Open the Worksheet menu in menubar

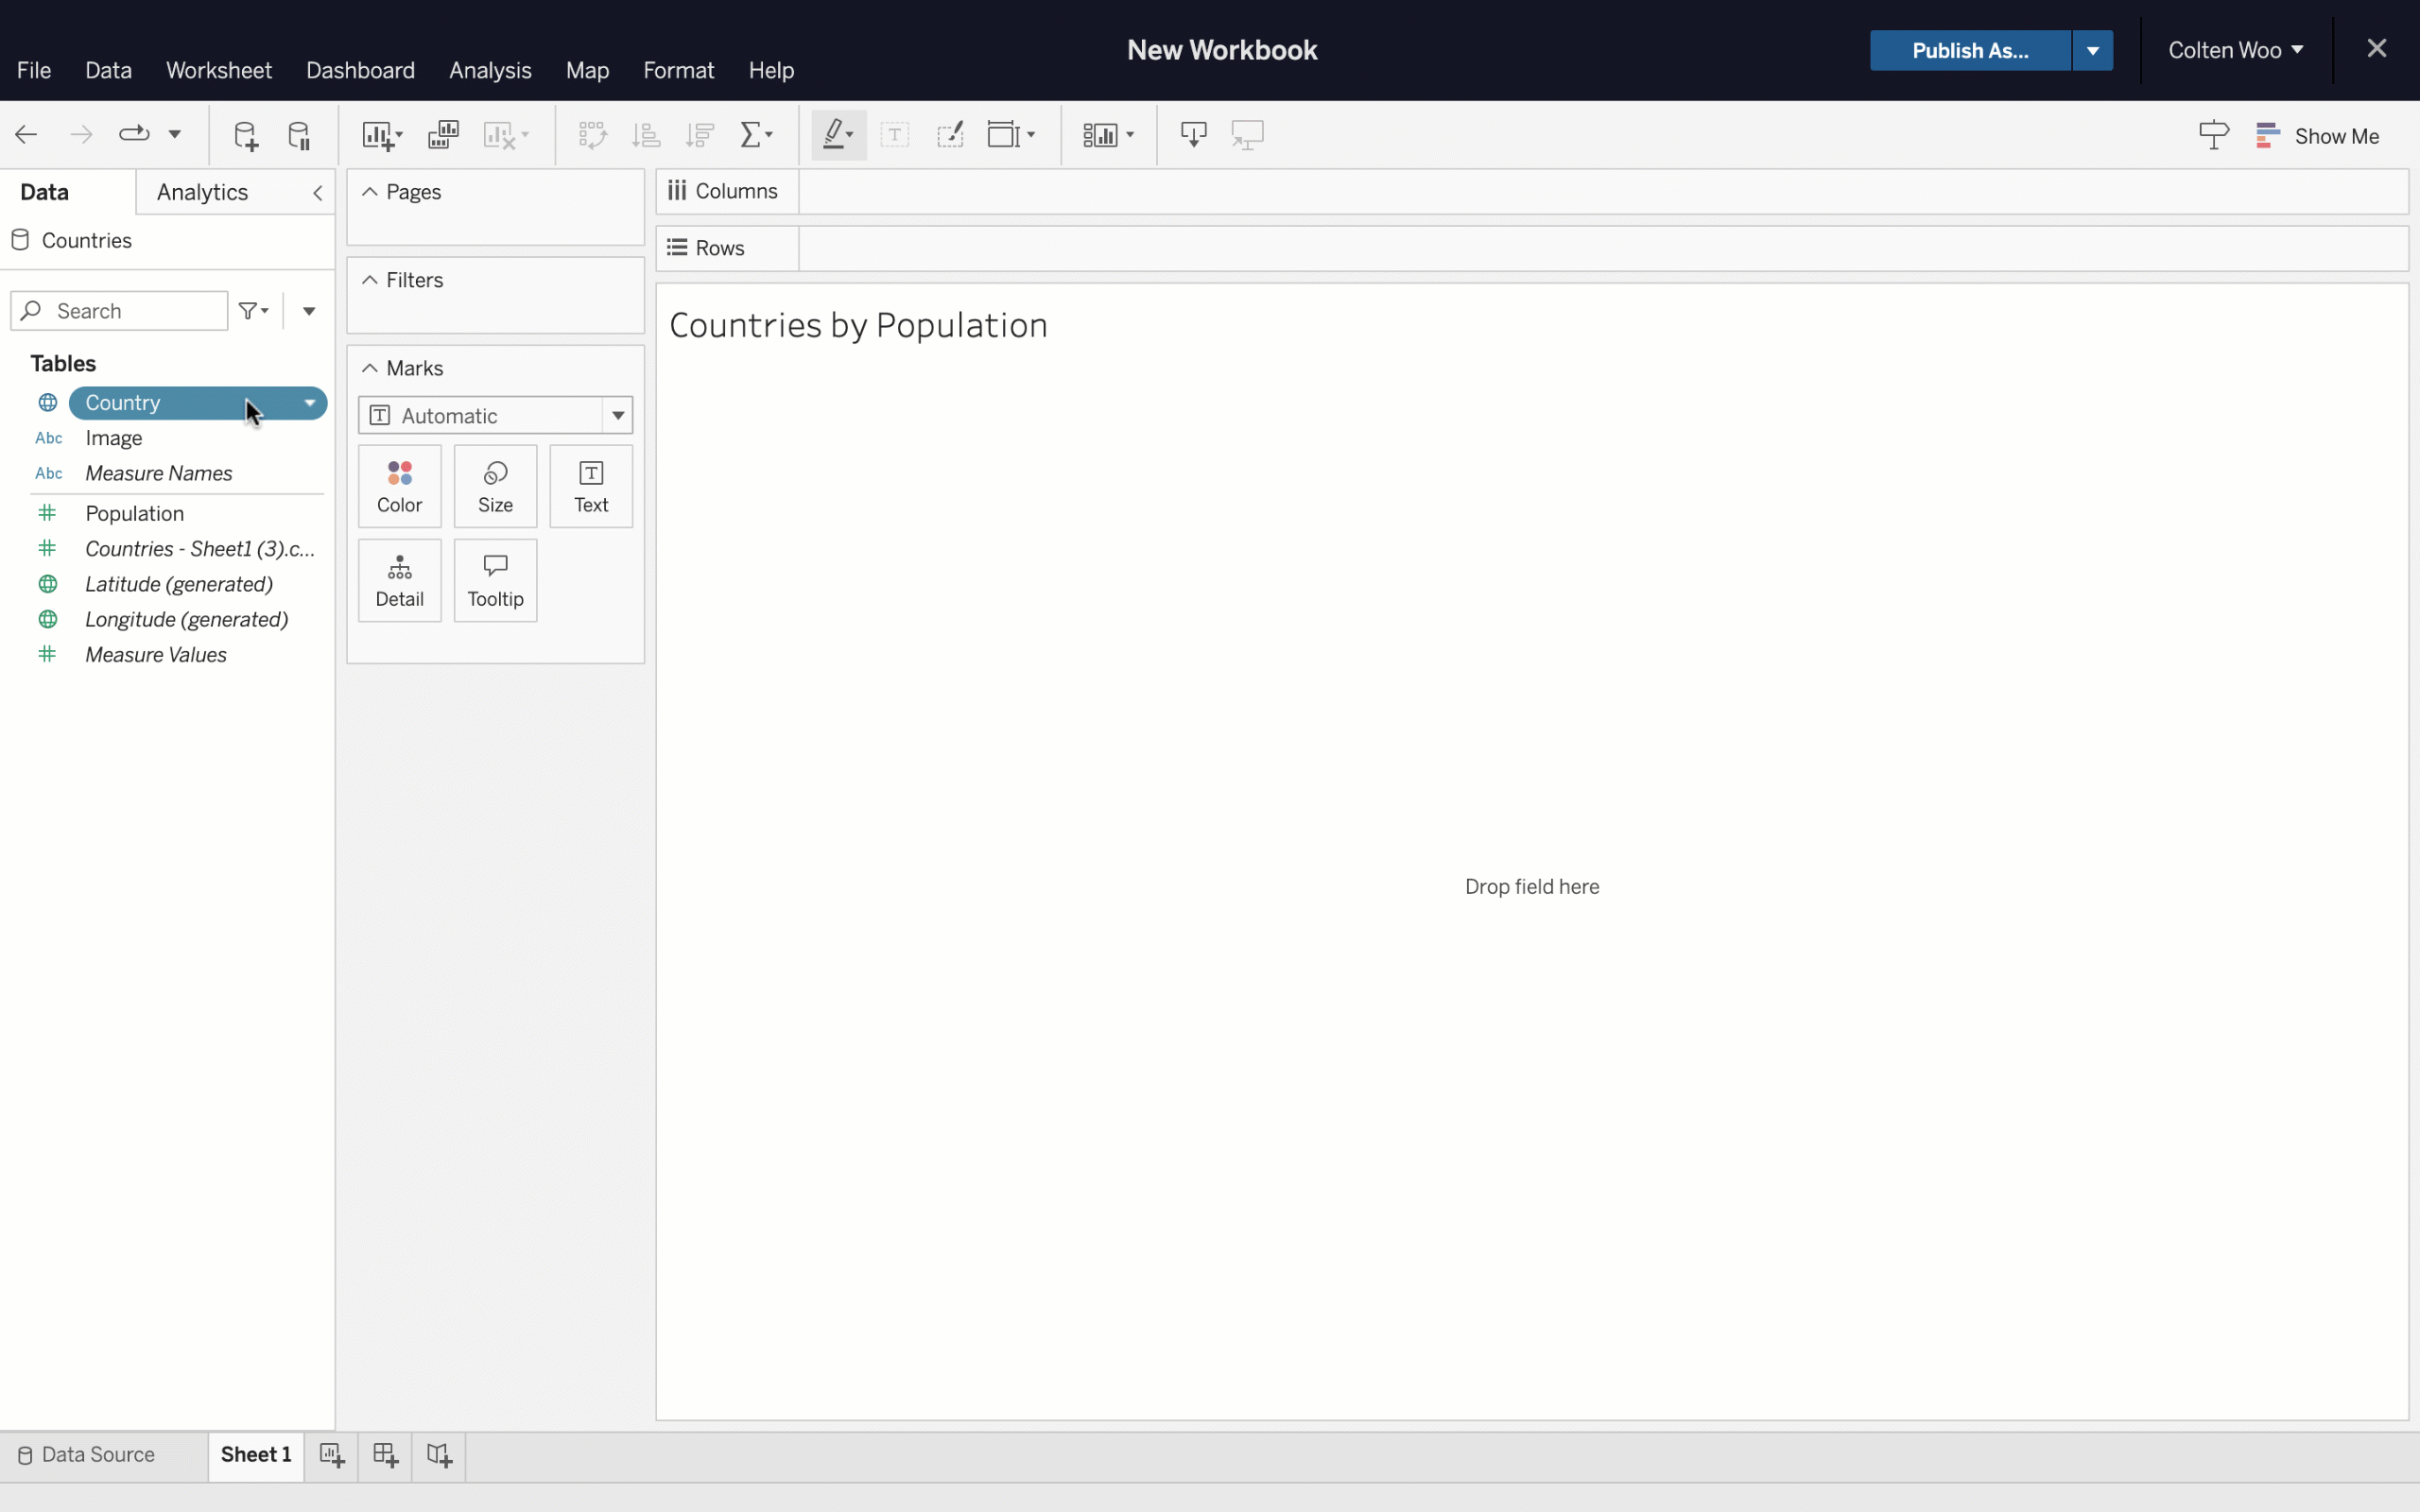click(x=217, y=70)
